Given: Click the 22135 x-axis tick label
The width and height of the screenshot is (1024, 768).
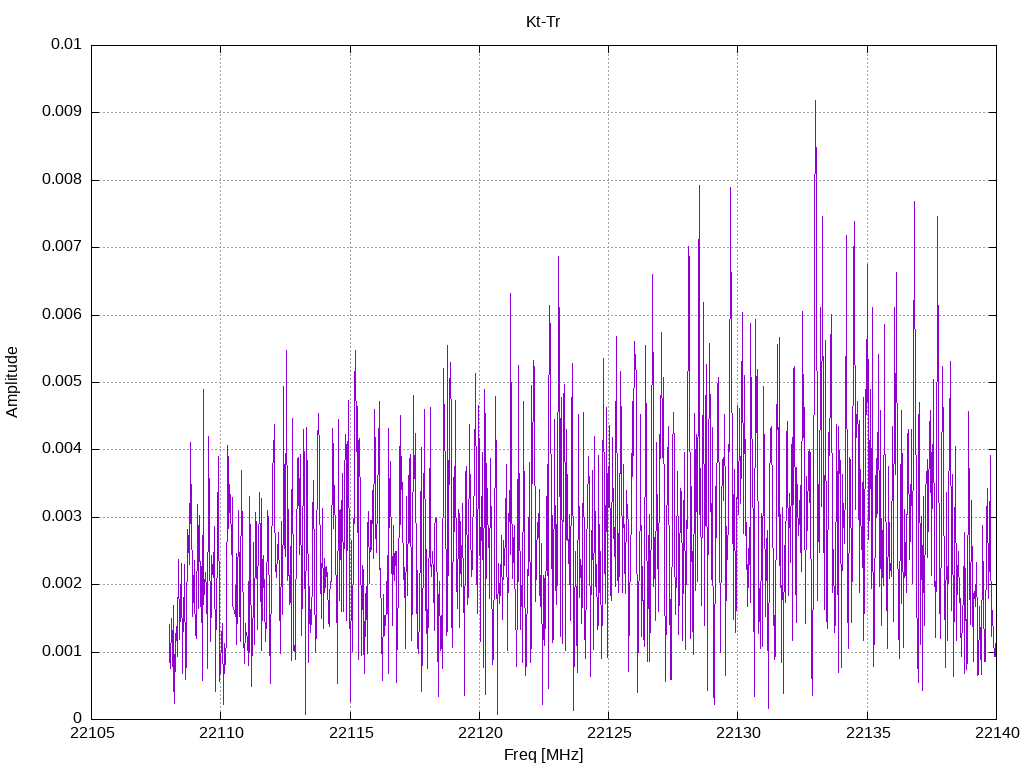Looking at the screenshot, I should pos(868,733).
